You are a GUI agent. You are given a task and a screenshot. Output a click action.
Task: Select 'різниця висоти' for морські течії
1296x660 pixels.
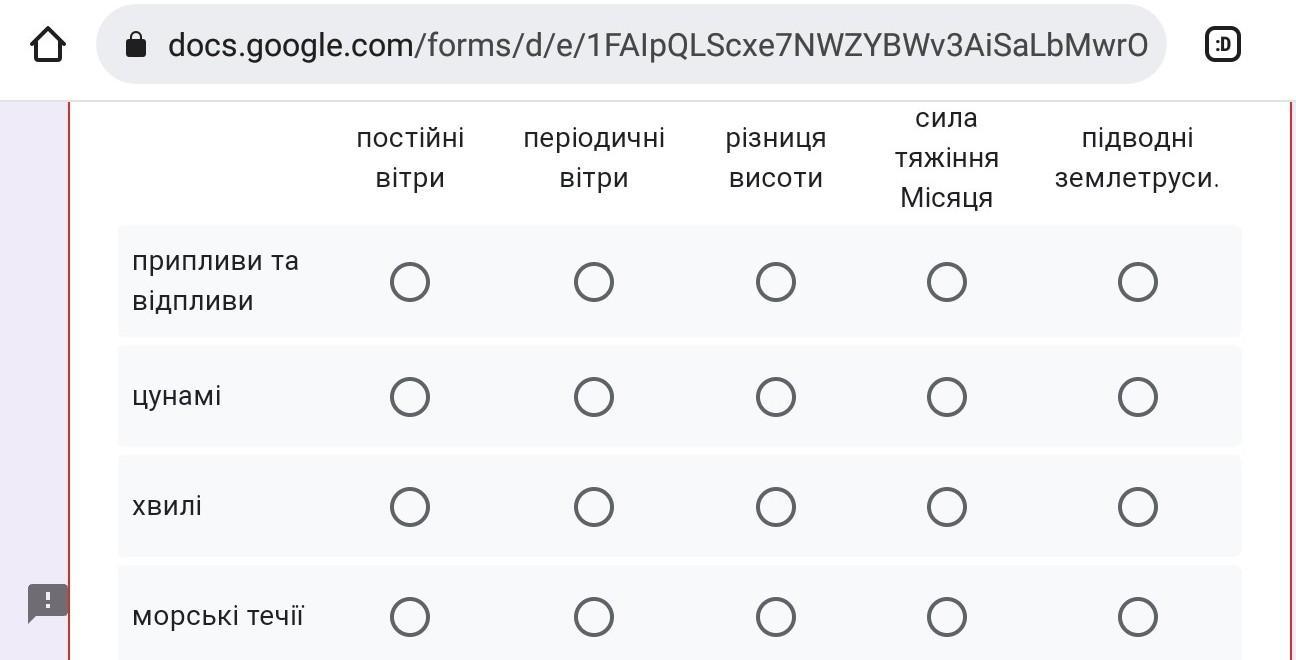(x=775, y=617)
